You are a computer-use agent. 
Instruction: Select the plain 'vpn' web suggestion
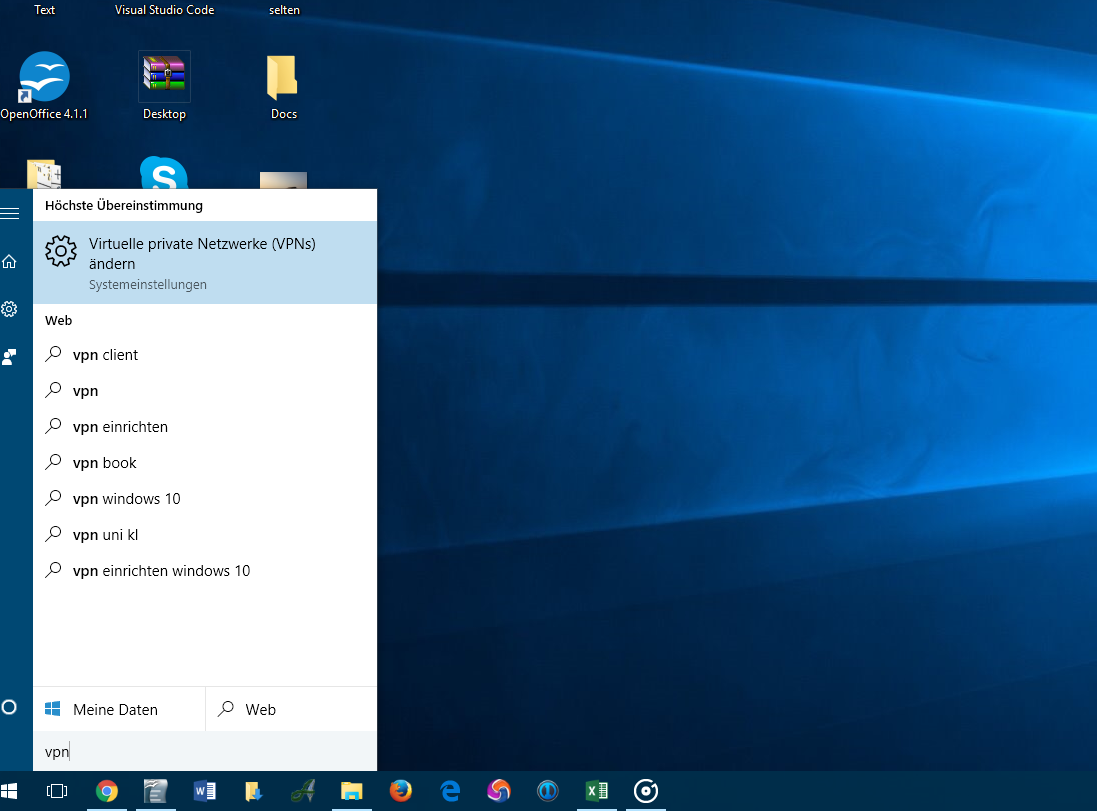(205, 390)
